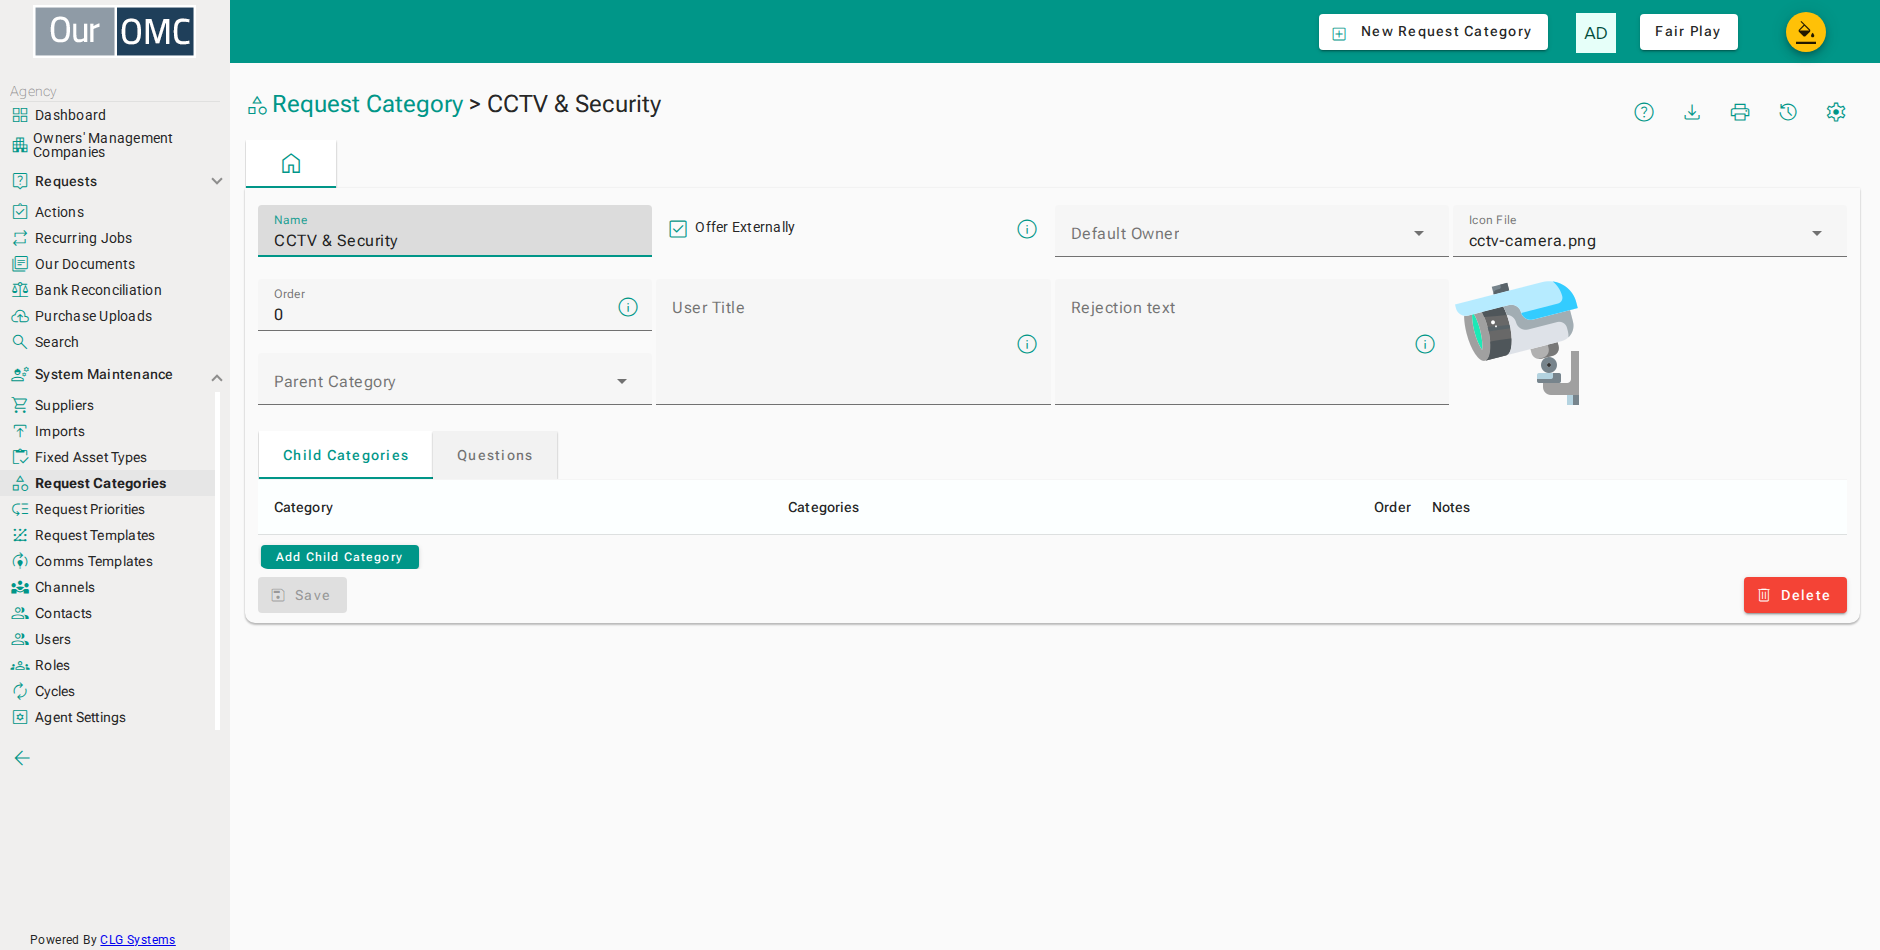
Task: Toggle the Offer Externally checkbox
Action: pyautogui.click(x=678, y=228)
